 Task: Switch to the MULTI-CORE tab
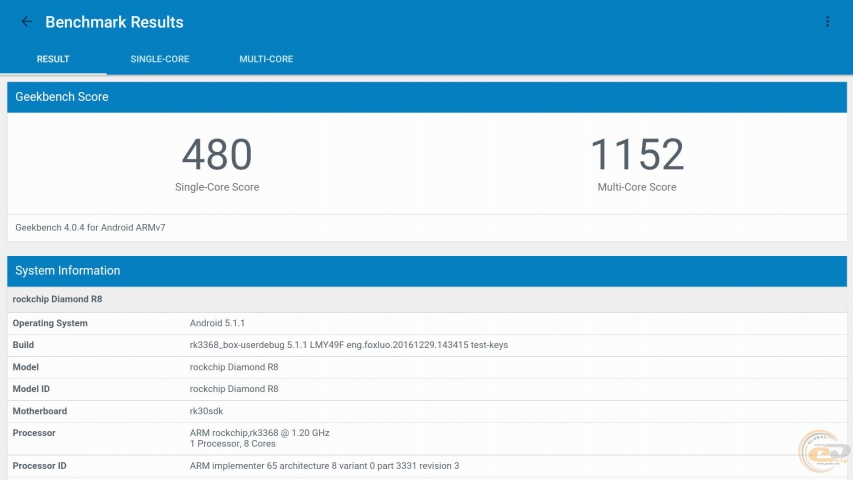click(x=266, y=59)
